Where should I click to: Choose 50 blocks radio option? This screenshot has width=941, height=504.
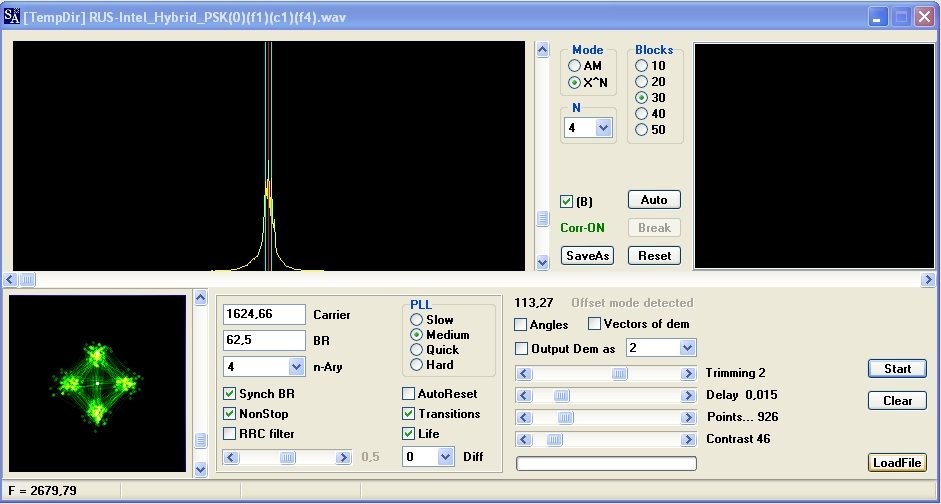tap(642, 130)
